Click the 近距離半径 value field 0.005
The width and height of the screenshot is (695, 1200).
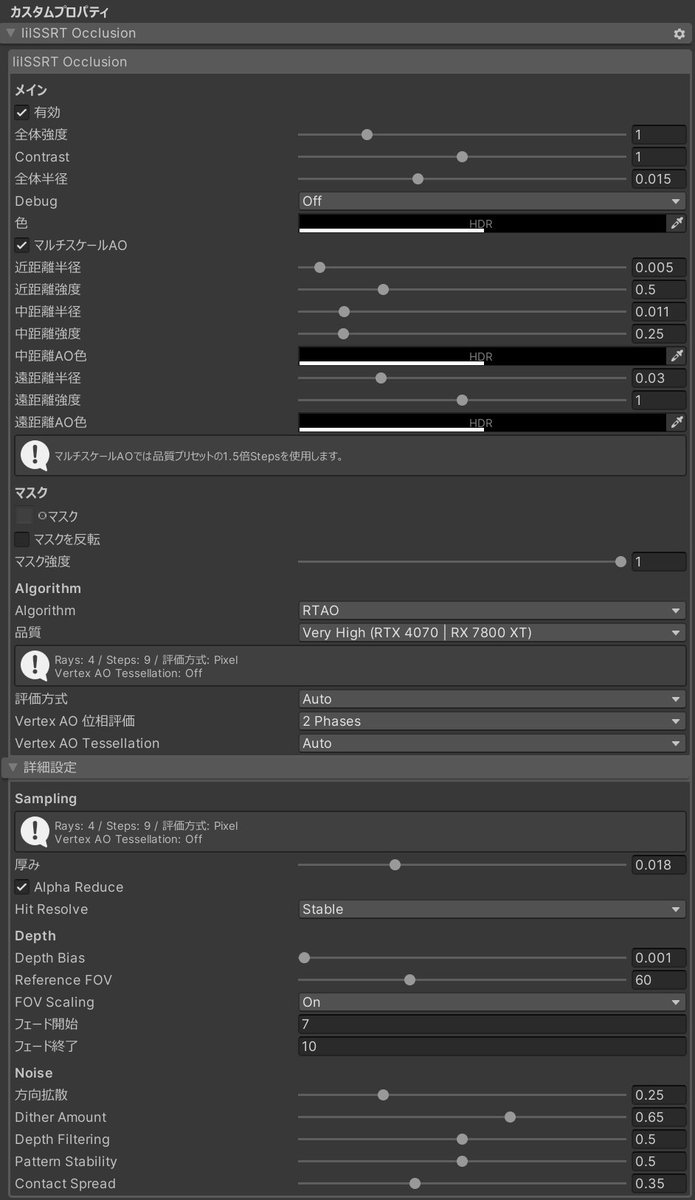[x=659, y=267]
